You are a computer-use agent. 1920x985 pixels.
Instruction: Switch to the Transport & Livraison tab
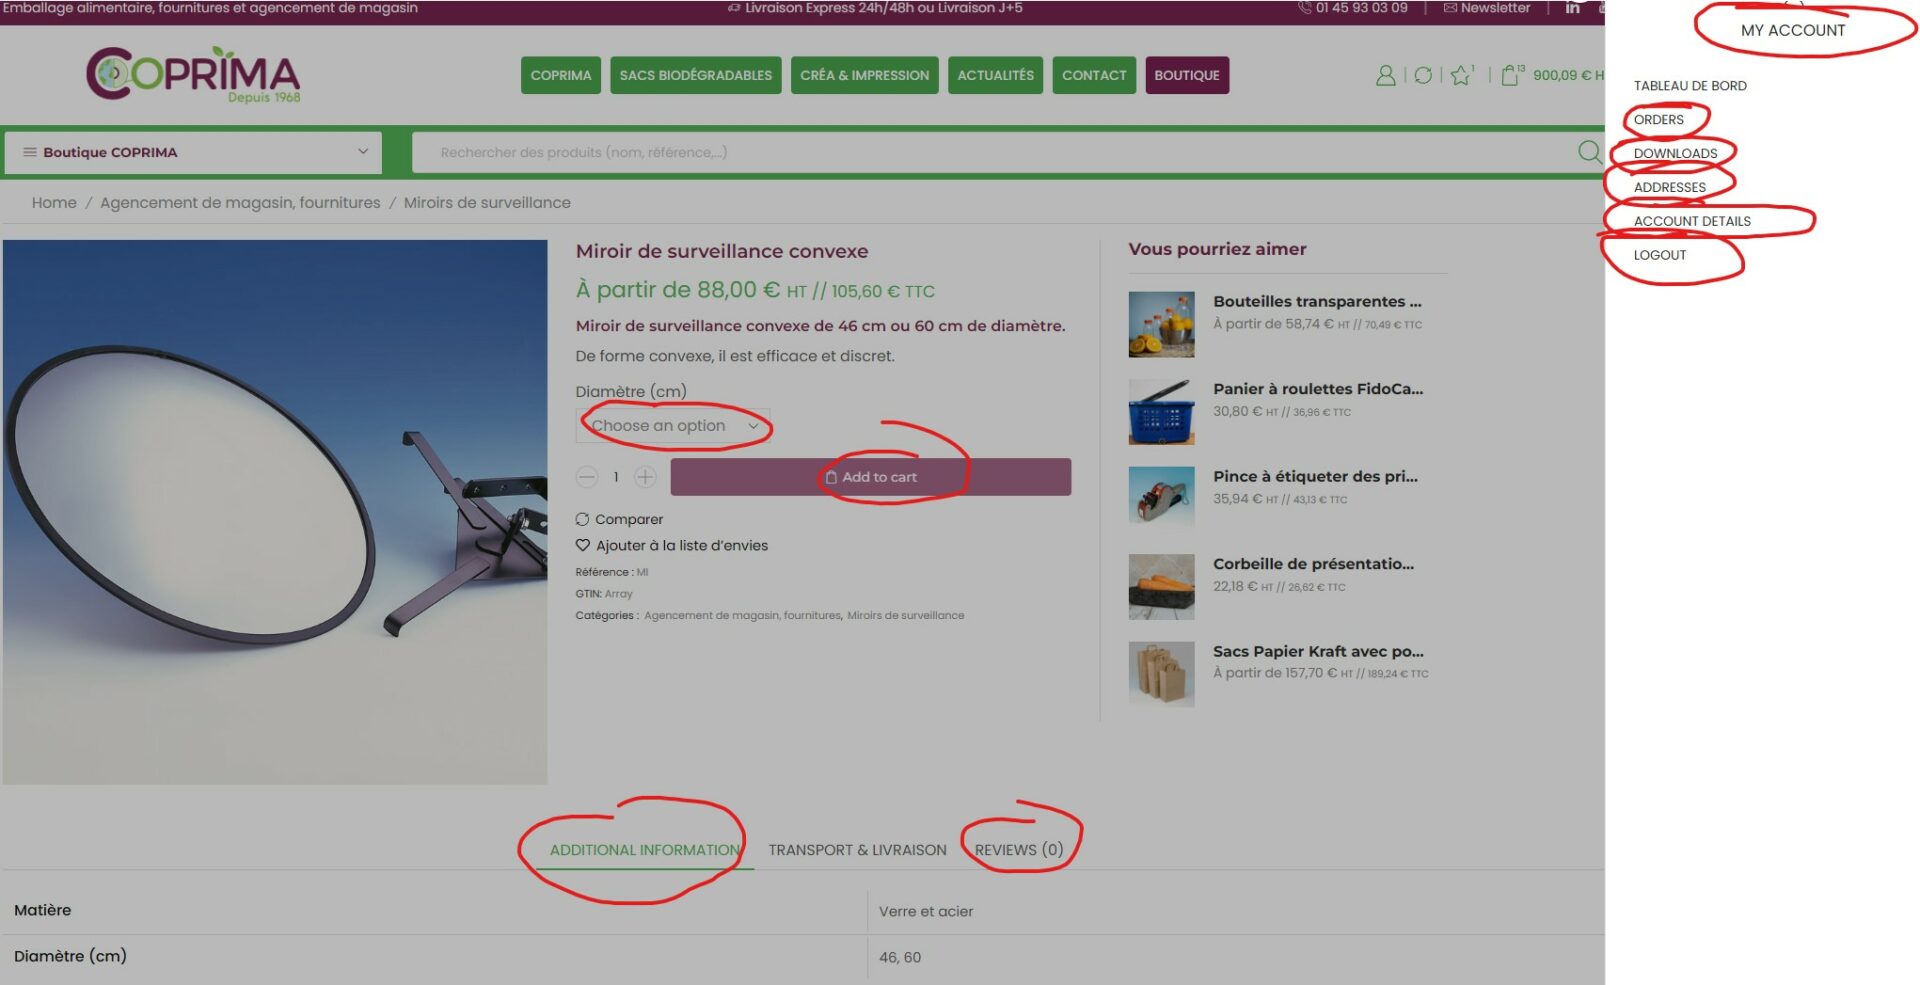(x=857, y=850)
